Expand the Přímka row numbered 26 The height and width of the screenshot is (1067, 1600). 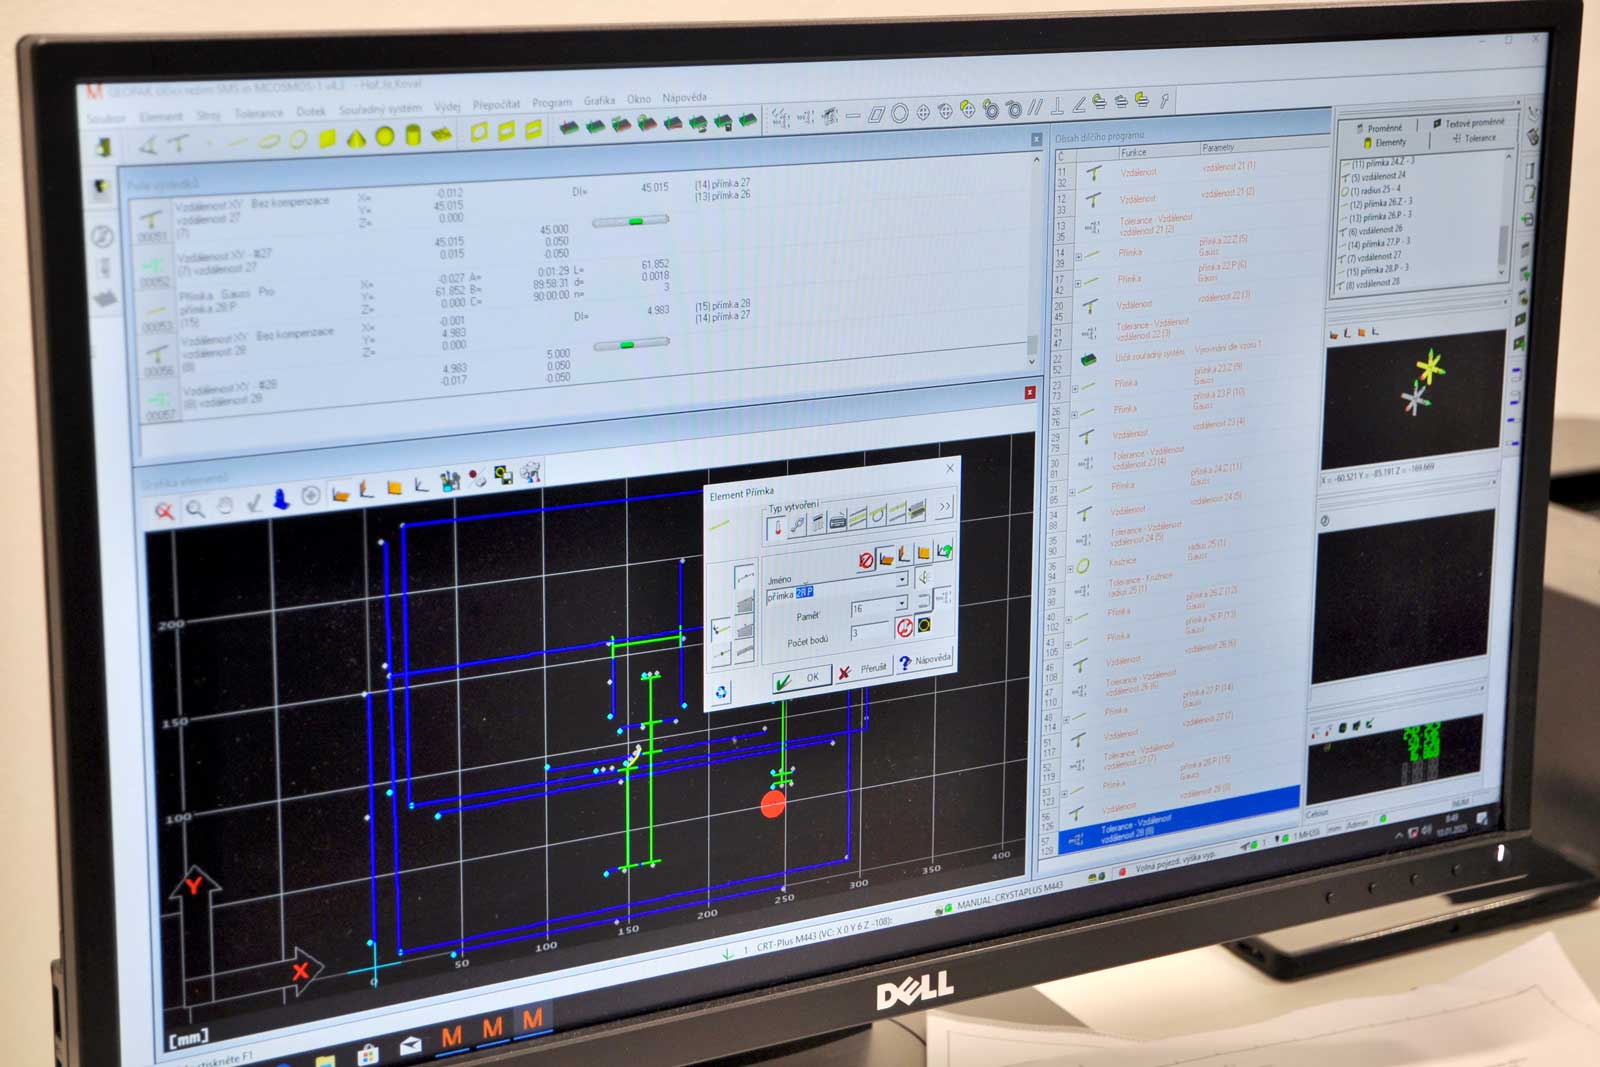[1074, 414]
